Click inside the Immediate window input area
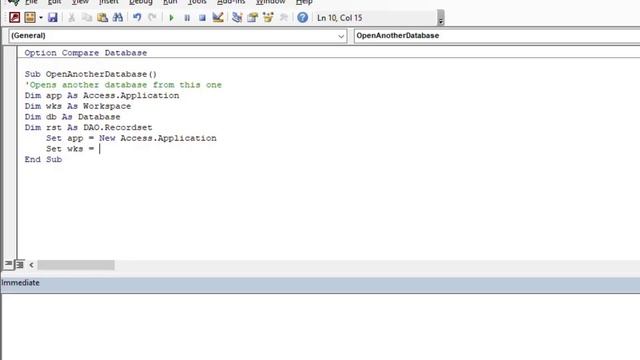The width and height of the screenshot is (640, 360). click(320, 327)
